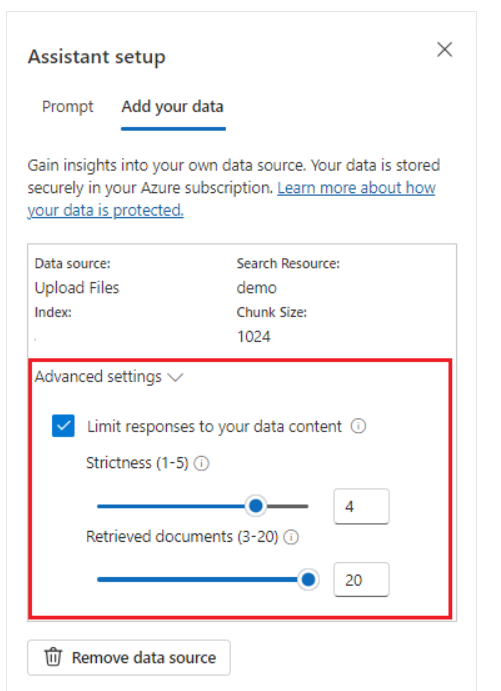This screenshot has height=691, width=501.
Task: Collapse the Advanced settings section
Action: [x=109, y=377]
